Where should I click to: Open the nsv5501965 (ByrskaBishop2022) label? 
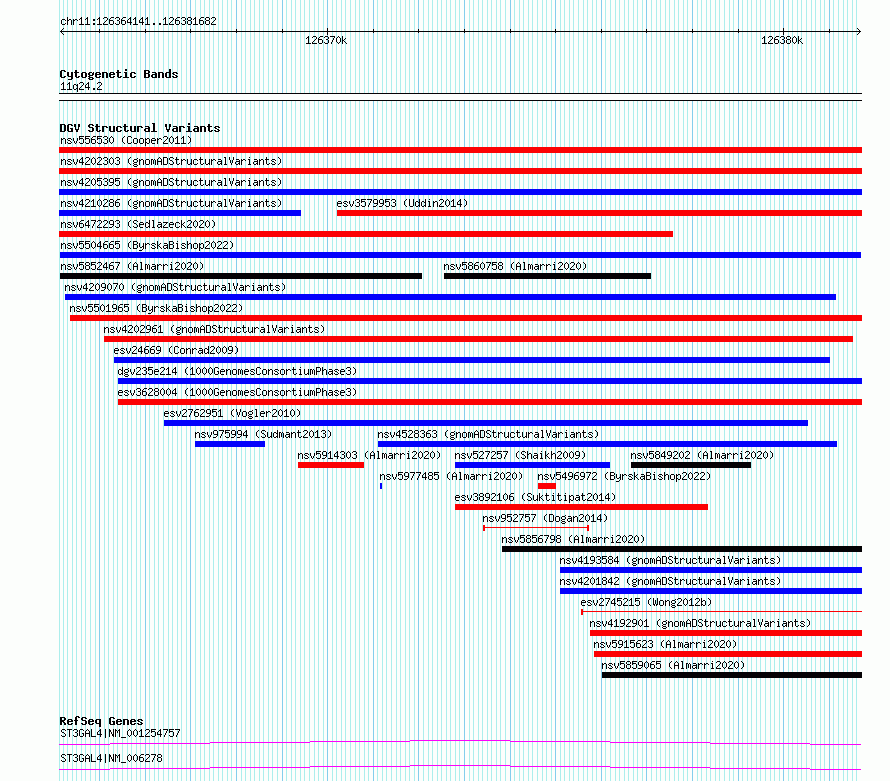[x=156, y=308]
